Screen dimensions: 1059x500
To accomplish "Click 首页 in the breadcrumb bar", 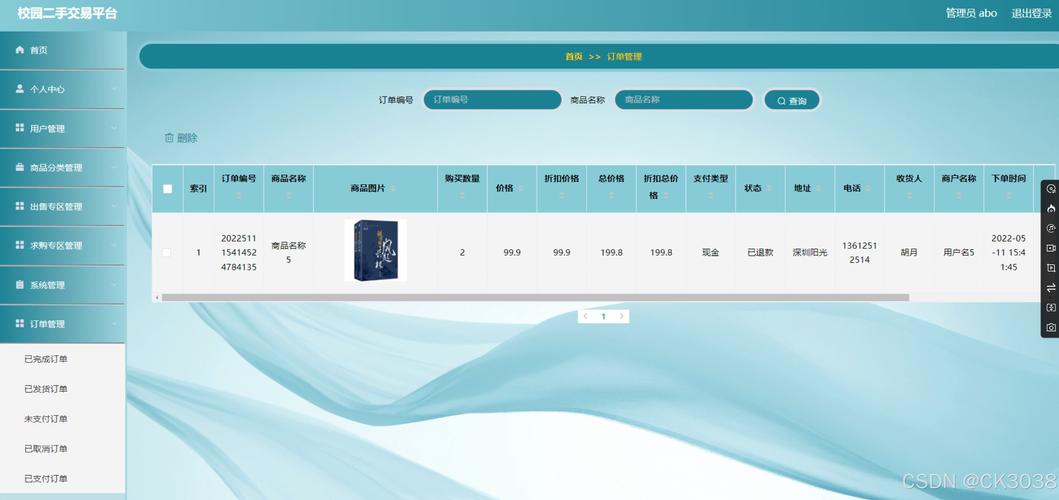I will click(573, 57).
